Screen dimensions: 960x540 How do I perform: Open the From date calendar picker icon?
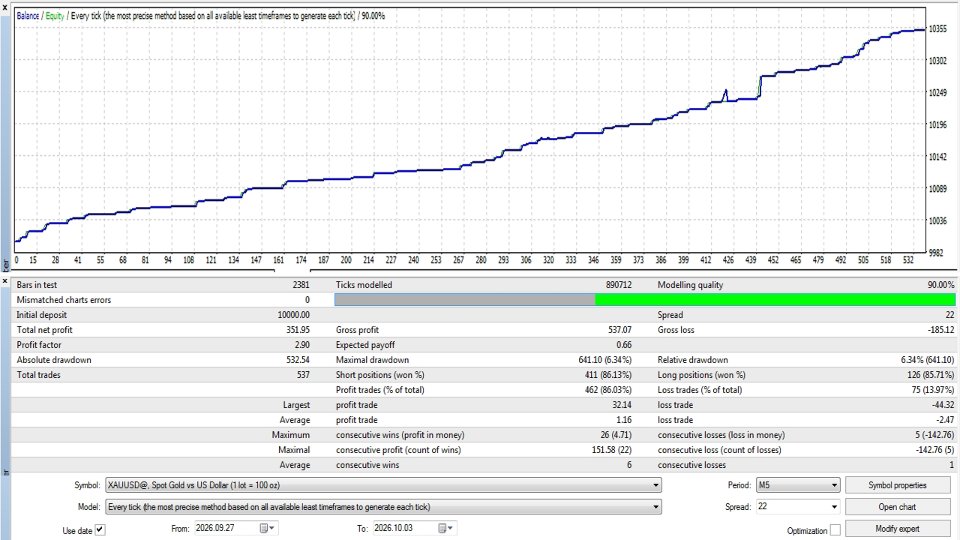coord(264,528)
